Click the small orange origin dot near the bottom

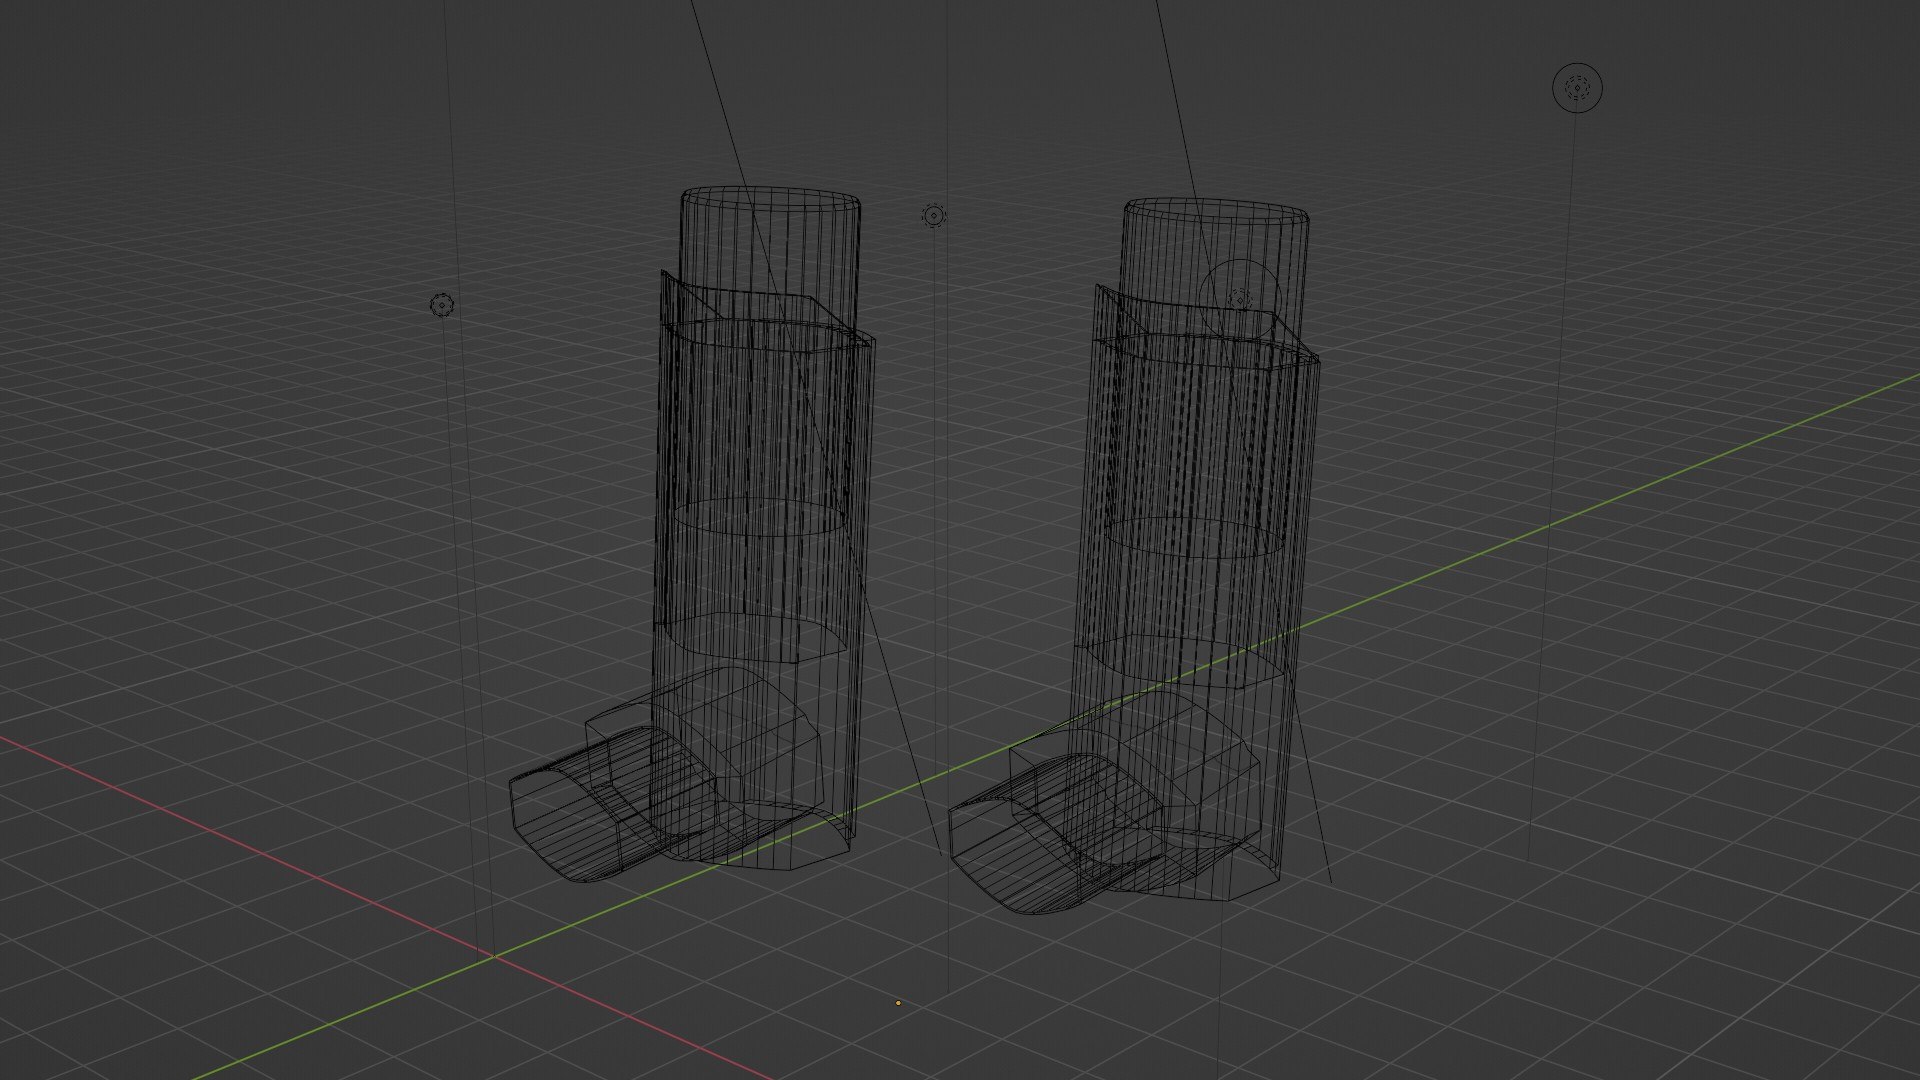pos(898,1003)
